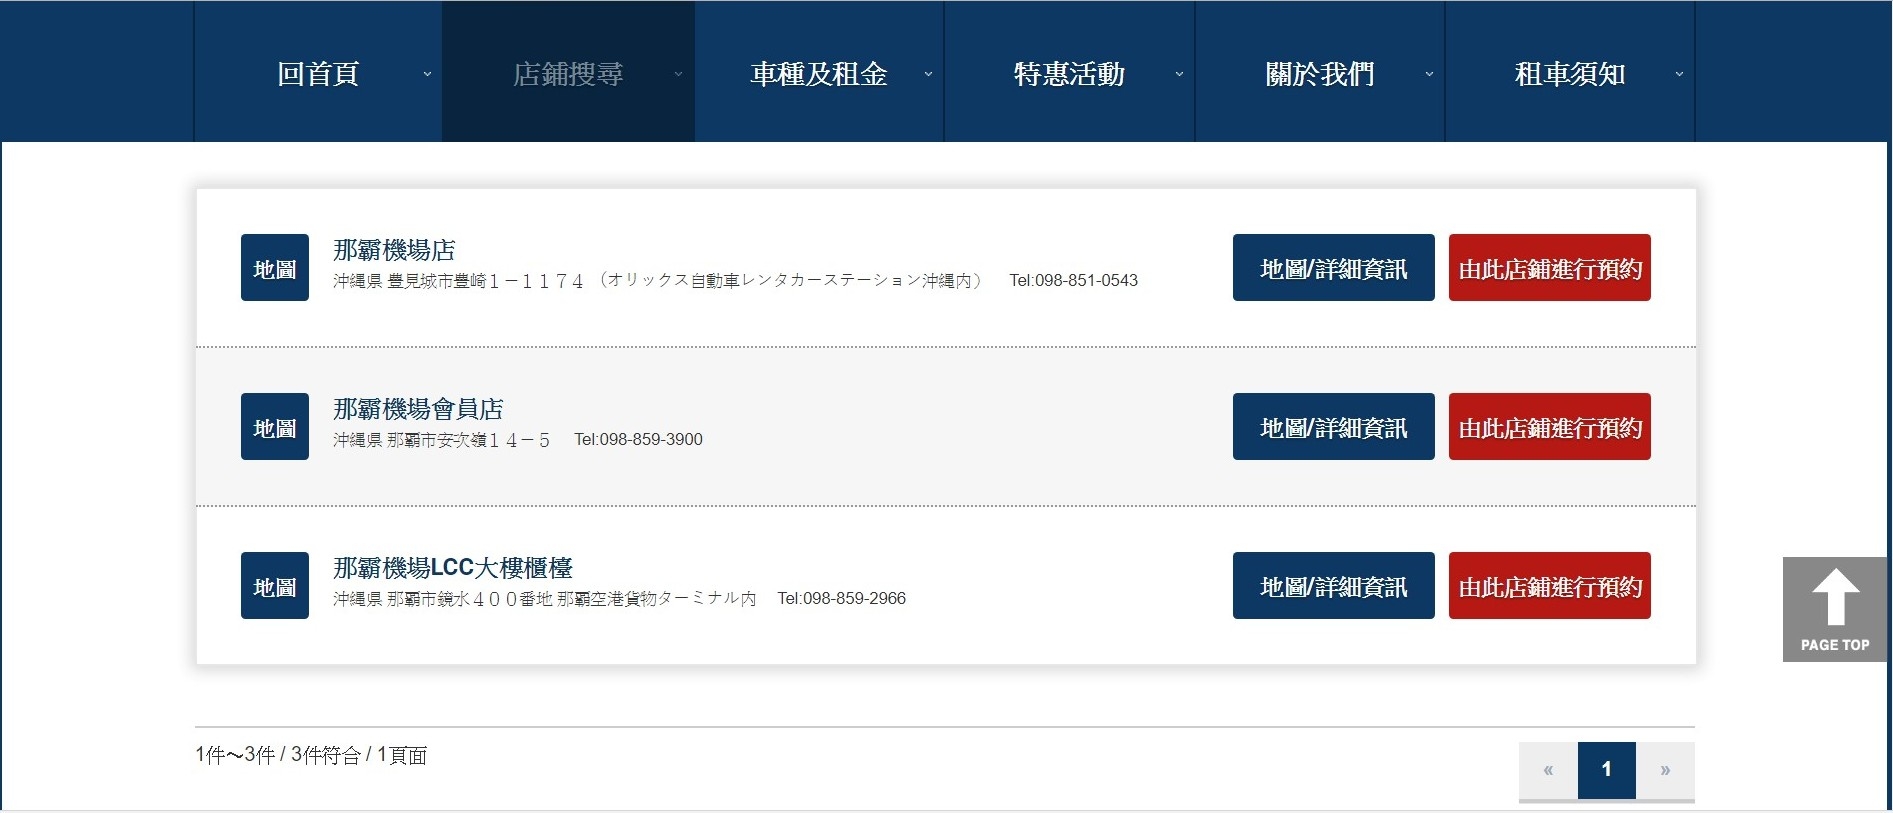This screenshot has width=1893, height=813.
Task: View 地圖/詳細資訊 for 那霸機場店
Action: point(1333,268)
